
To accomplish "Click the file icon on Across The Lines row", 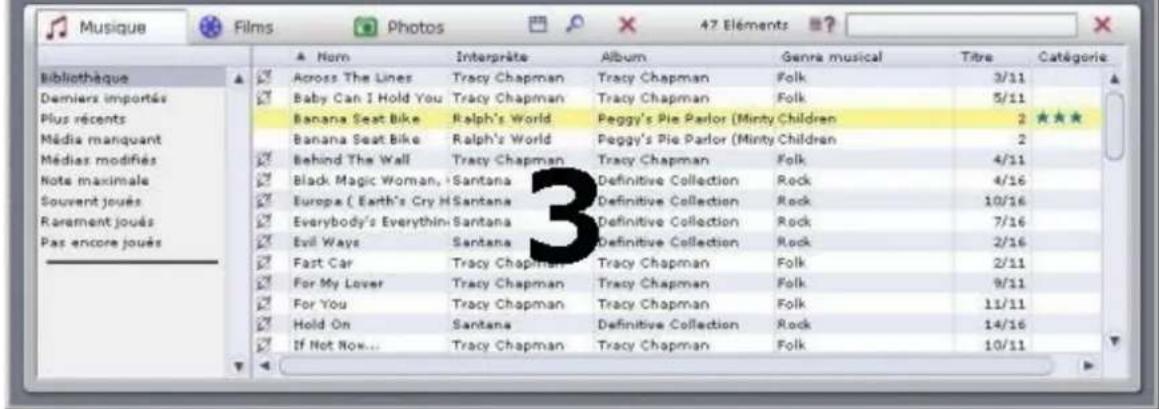I will [x=265, y=77].
